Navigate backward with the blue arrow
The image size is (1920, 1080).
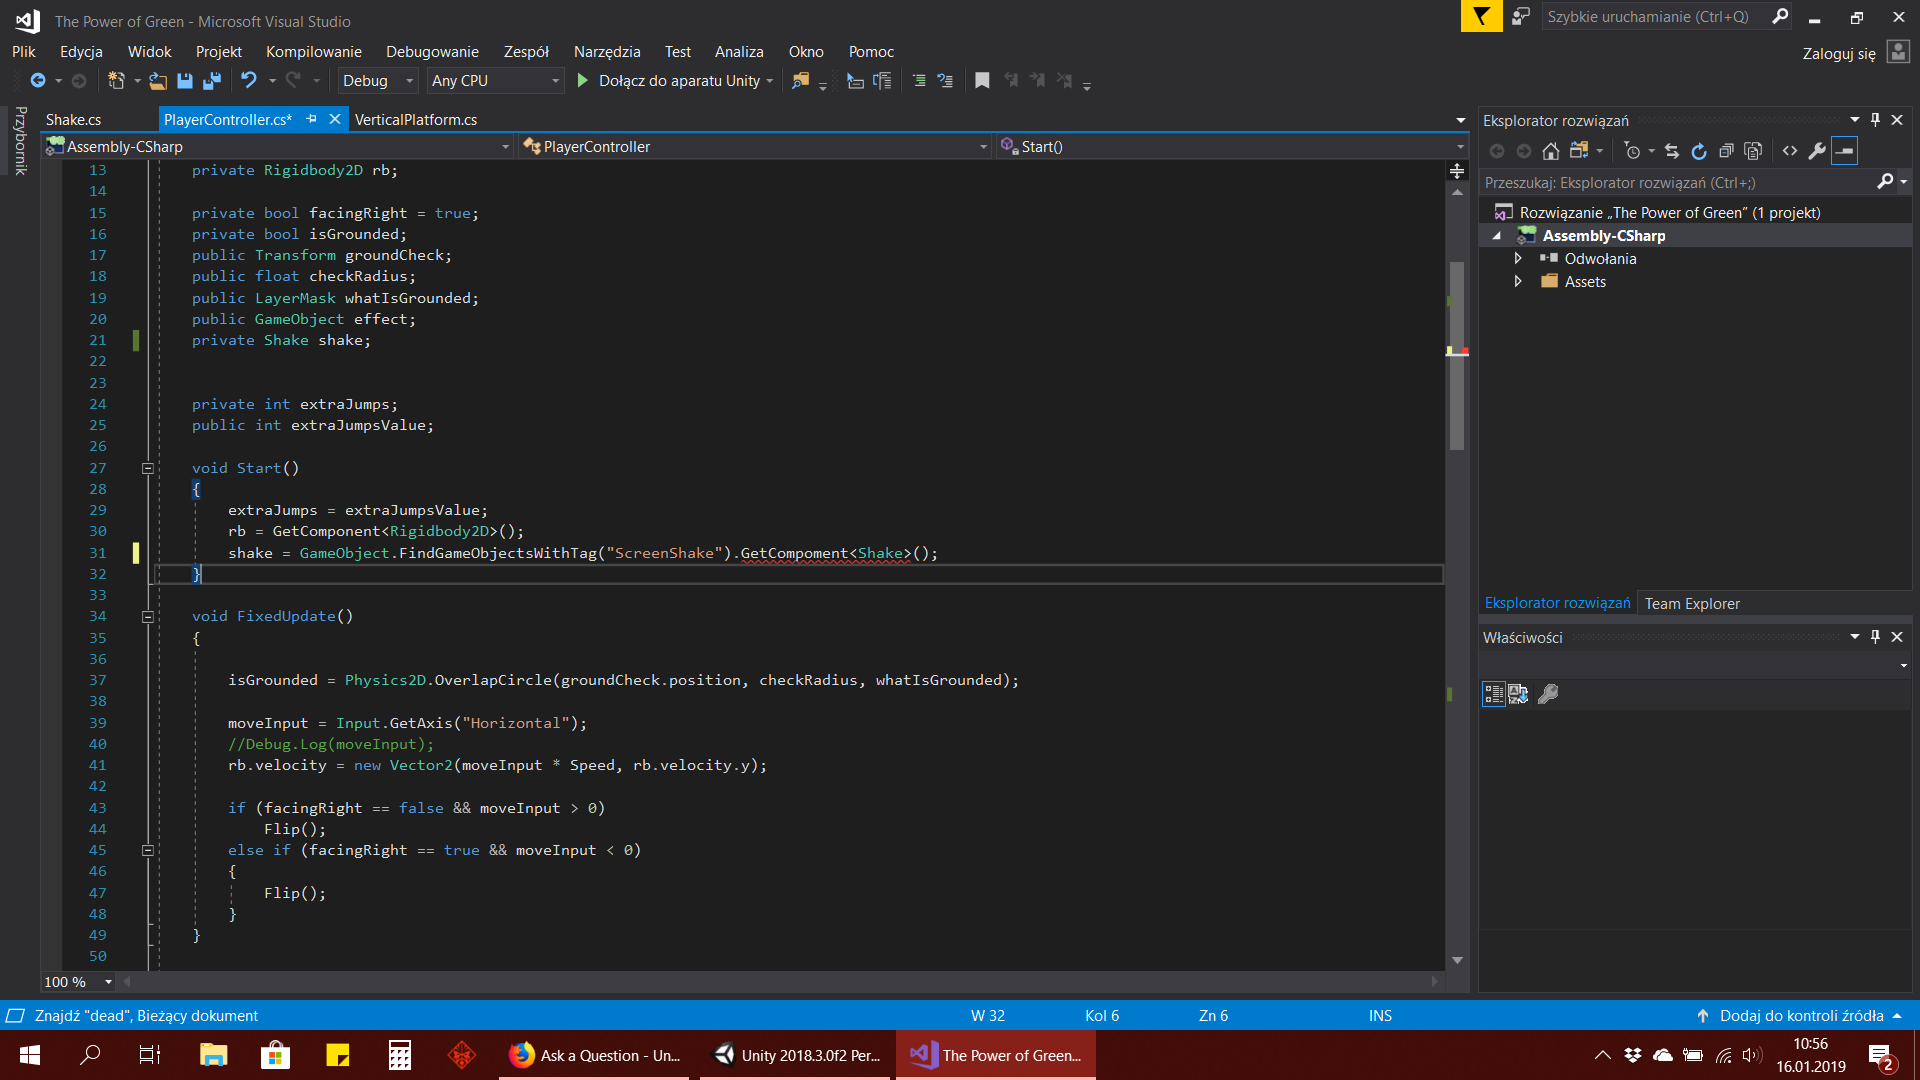[38, 81]
